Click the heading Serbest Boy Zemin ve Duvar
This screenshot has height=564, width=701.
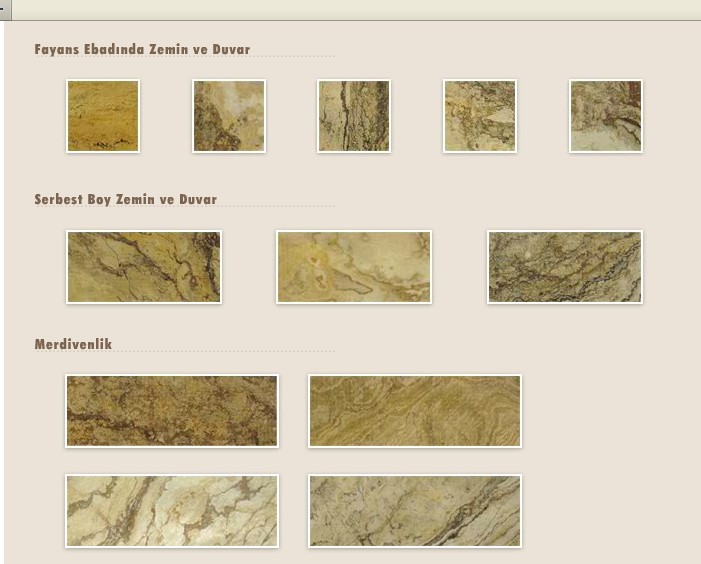pos(126,199)
